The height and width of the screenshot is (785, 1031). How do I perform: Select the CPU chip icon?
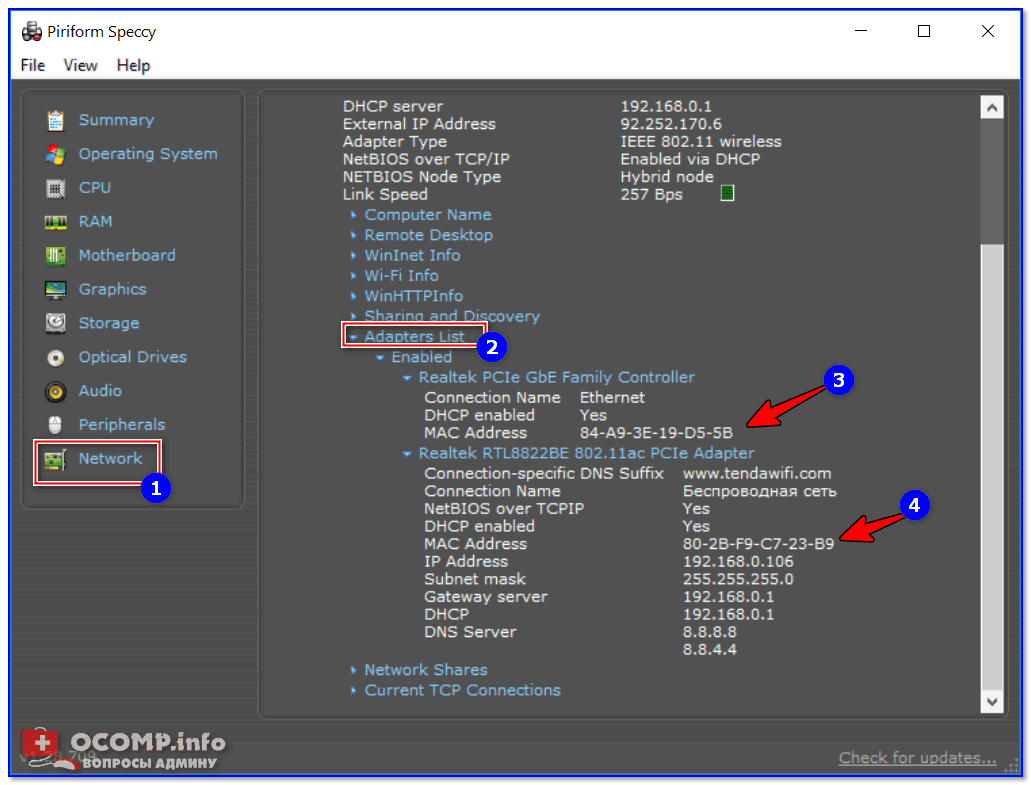click(56, 188)
